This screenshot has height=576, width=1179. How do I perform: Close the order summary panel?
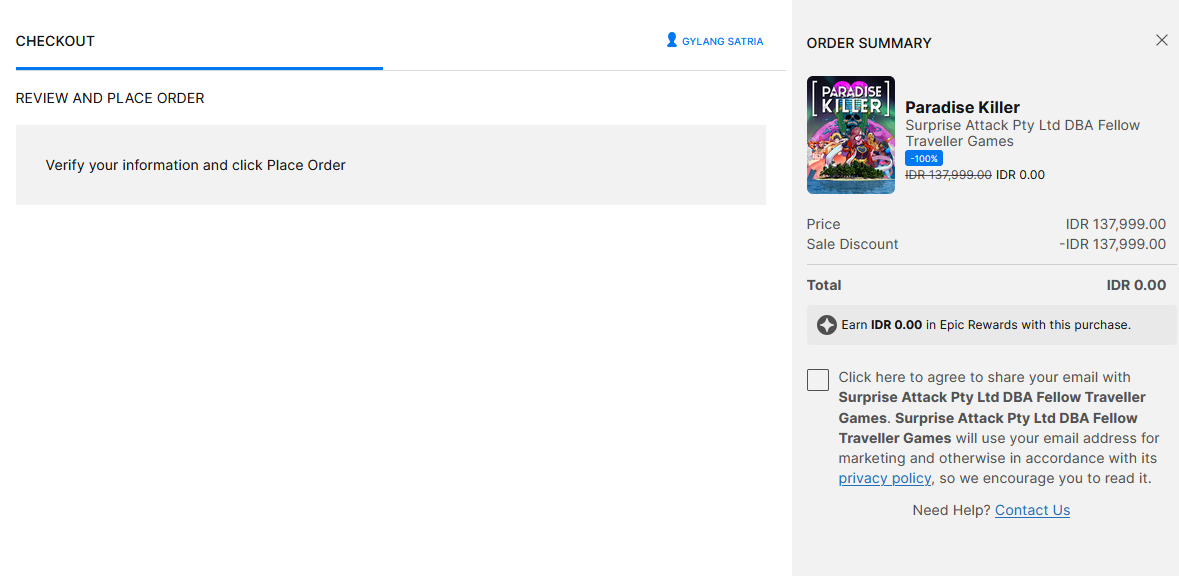point(1161,41)
